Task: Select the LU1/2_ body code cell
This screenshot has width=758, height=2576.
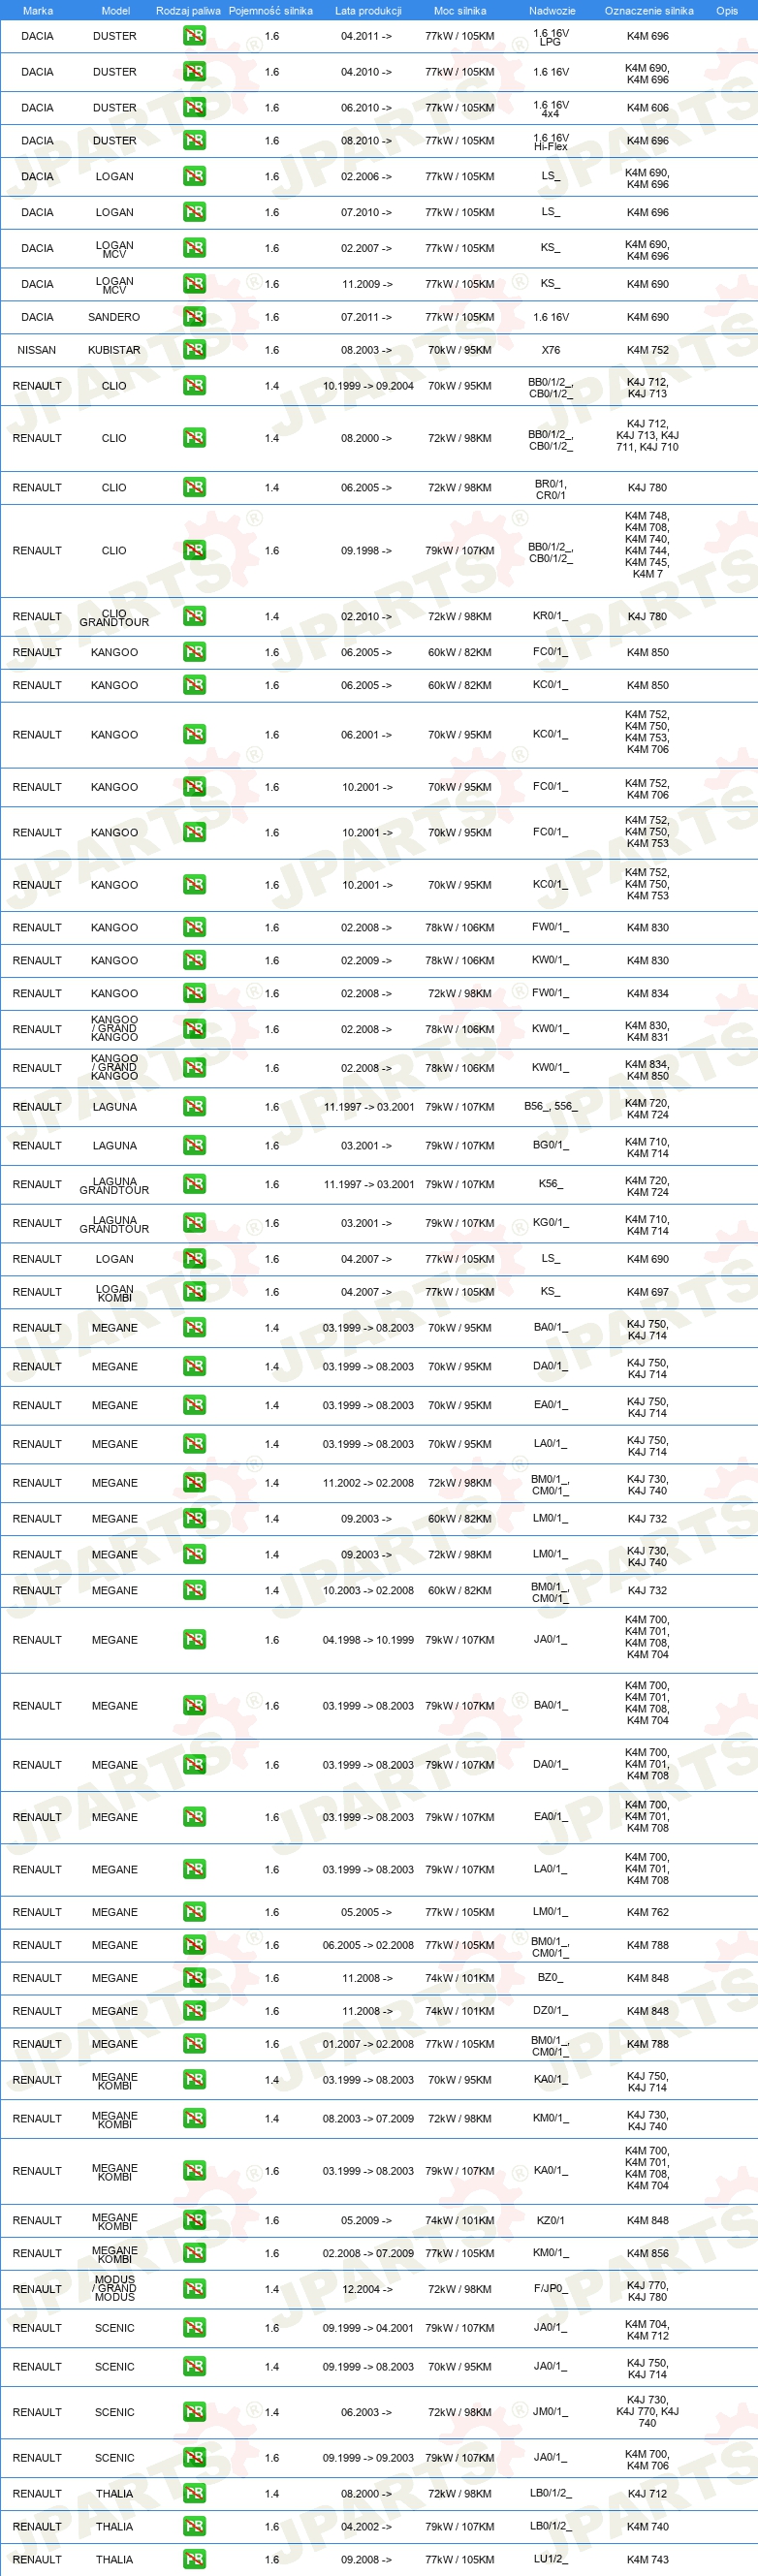Action: click(551, 2560)
